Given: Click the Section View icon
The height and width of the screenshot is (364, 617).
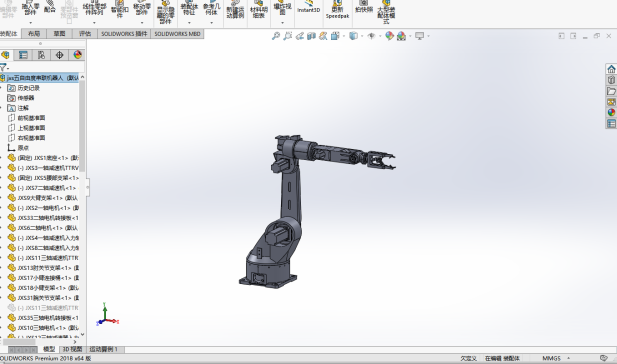Looking at the screenshot, I should tap(311, 36).
